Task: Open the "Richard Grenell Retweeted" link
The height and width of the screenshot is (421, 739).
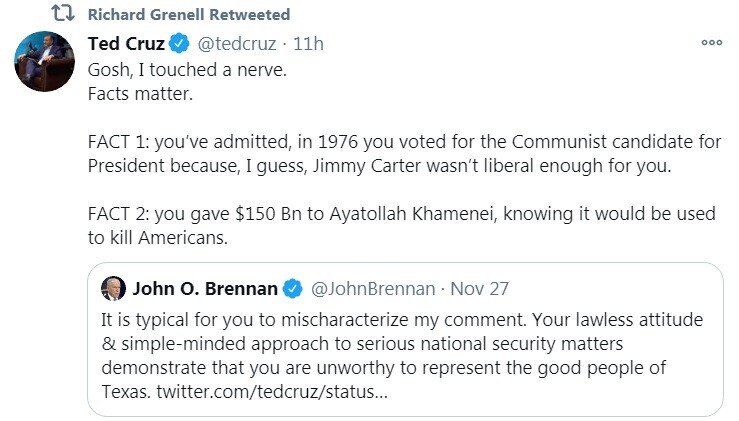Action: tap(189, 15)
